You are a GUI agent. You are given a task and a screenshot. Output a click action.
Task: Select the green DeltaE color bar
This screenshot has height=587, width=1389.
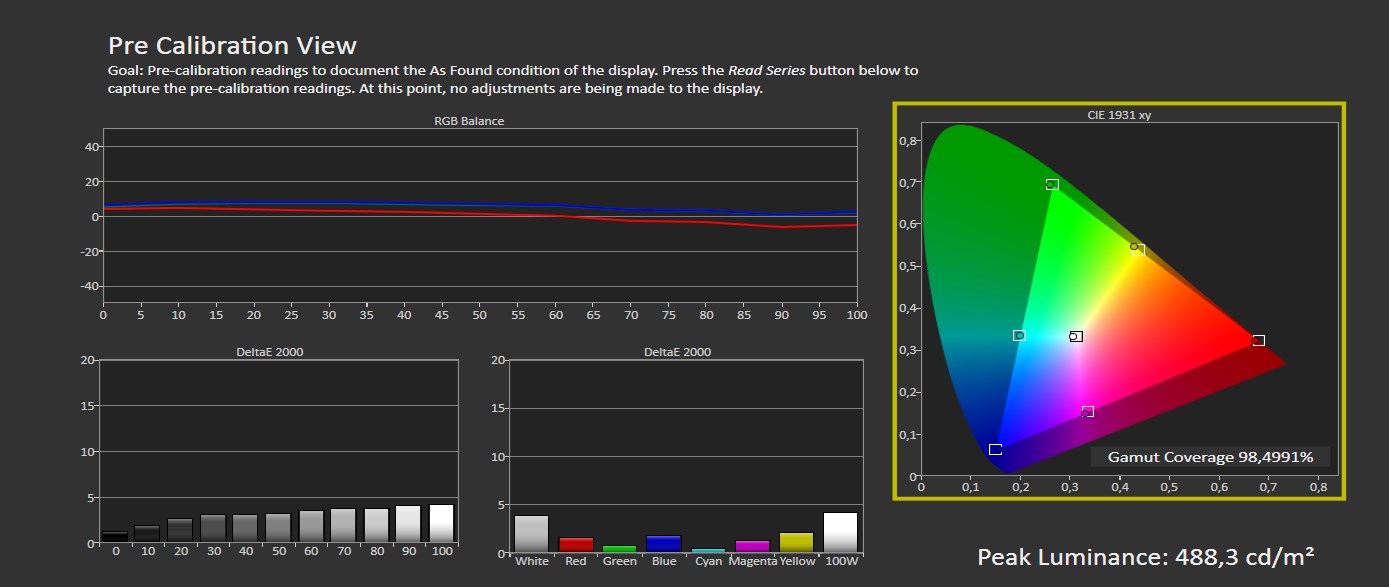point(619,549)
